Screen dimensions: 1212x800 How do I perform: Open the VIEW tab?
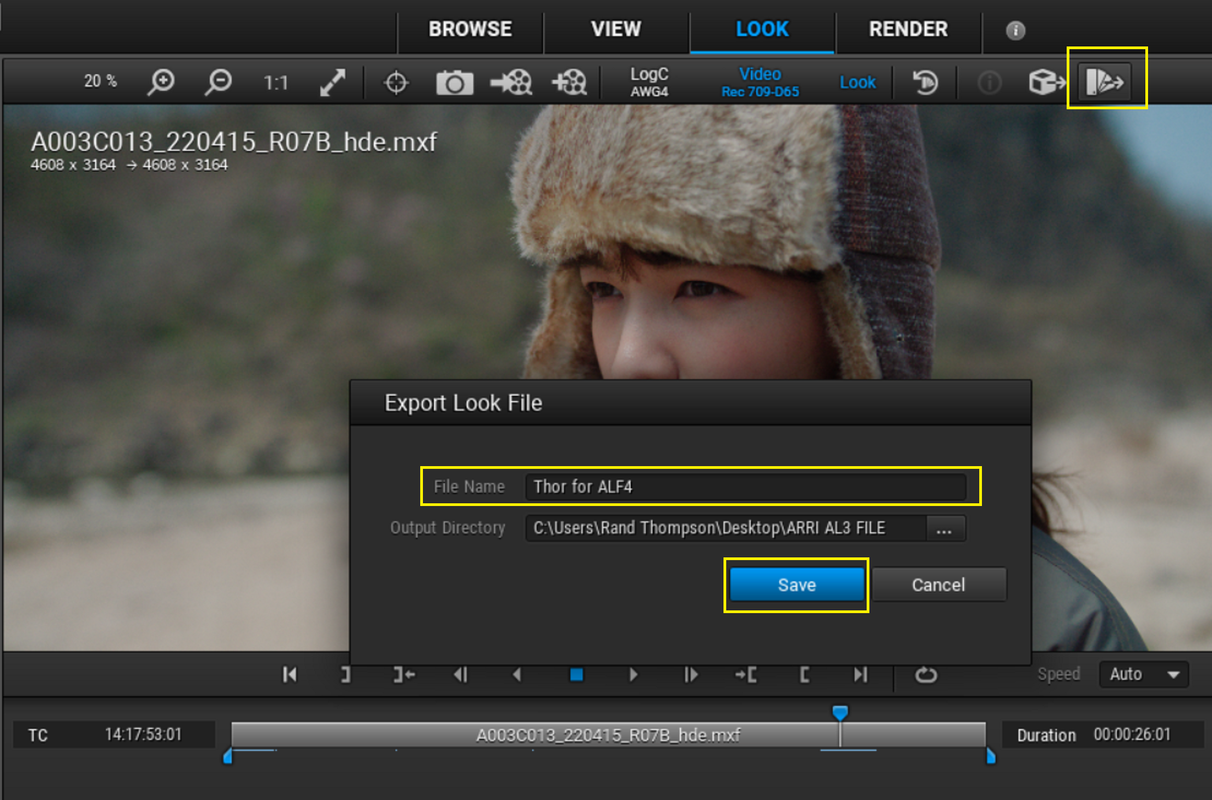coord(616,29)
